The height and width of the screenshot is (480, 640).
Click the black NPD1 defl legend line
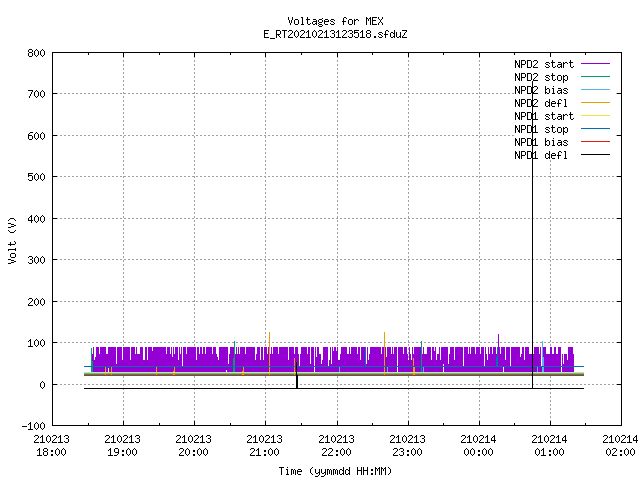click(595, 155)
